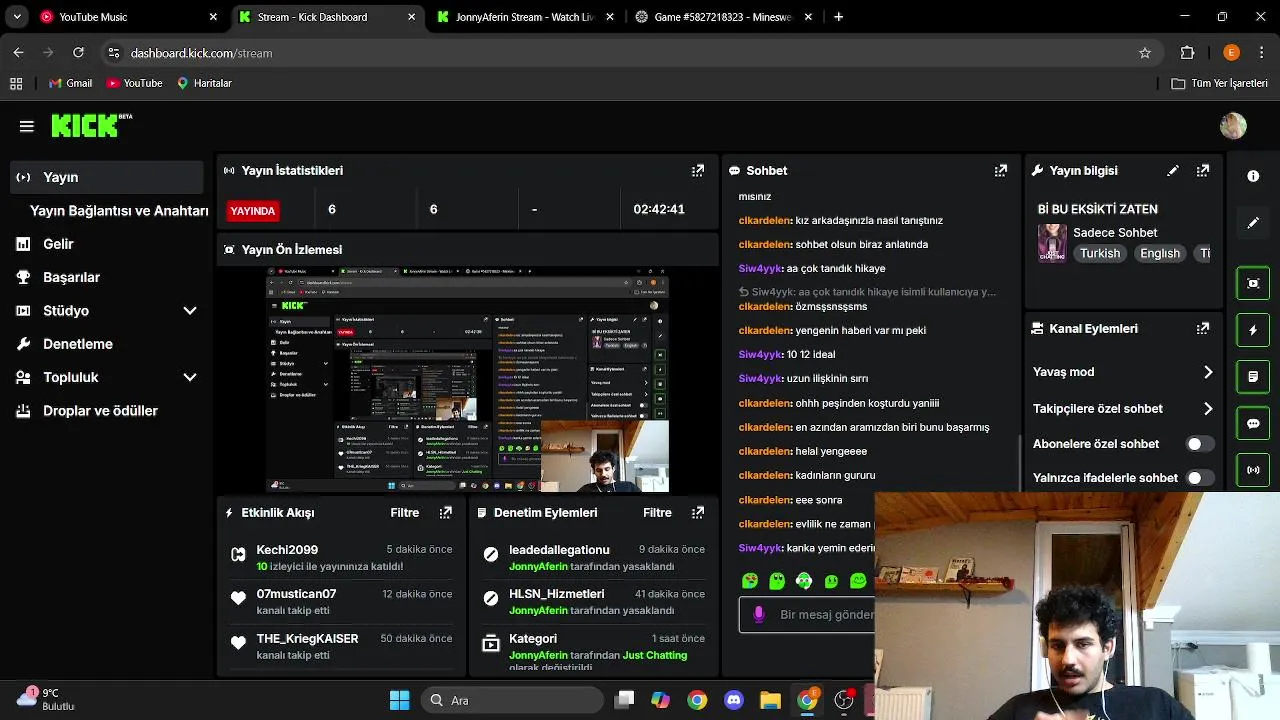The image size is (1280, 720).
Task: Click the info icon in right sidebar
Action: point(1253,176)
